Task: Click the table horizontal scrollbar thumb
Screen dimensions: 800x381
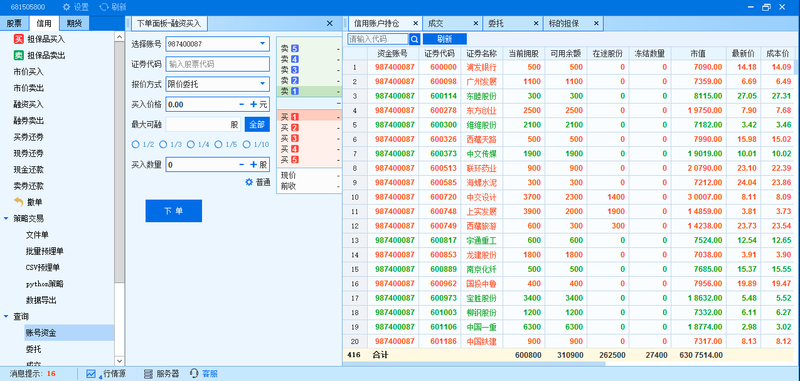Action: pyautogui.click(x=474, y=364)
